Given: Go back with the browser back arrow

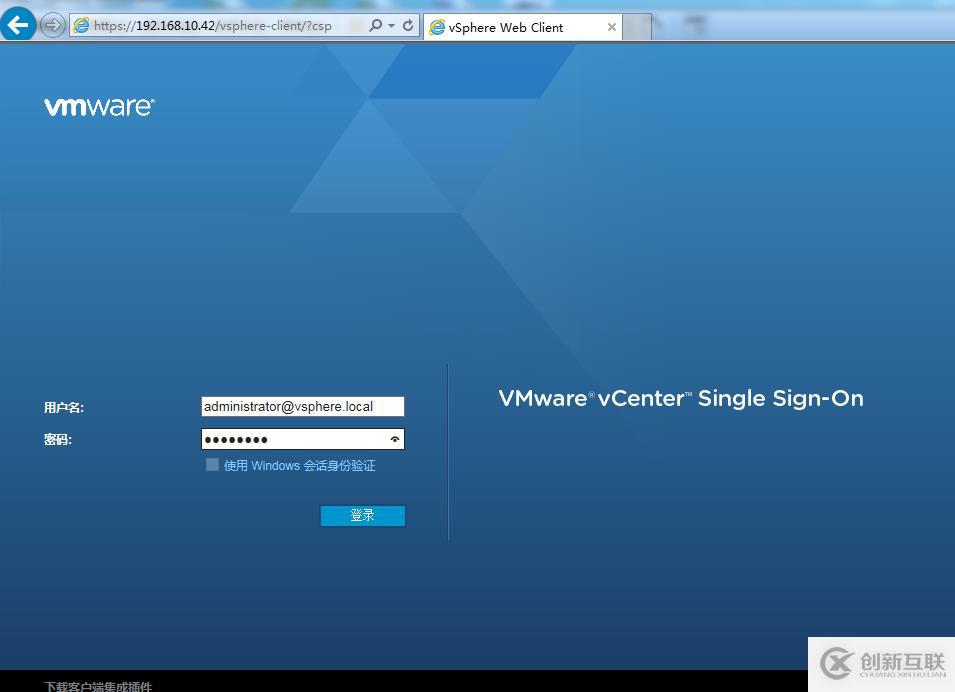Looking at the screenshot, I should [x=18, y=24].
